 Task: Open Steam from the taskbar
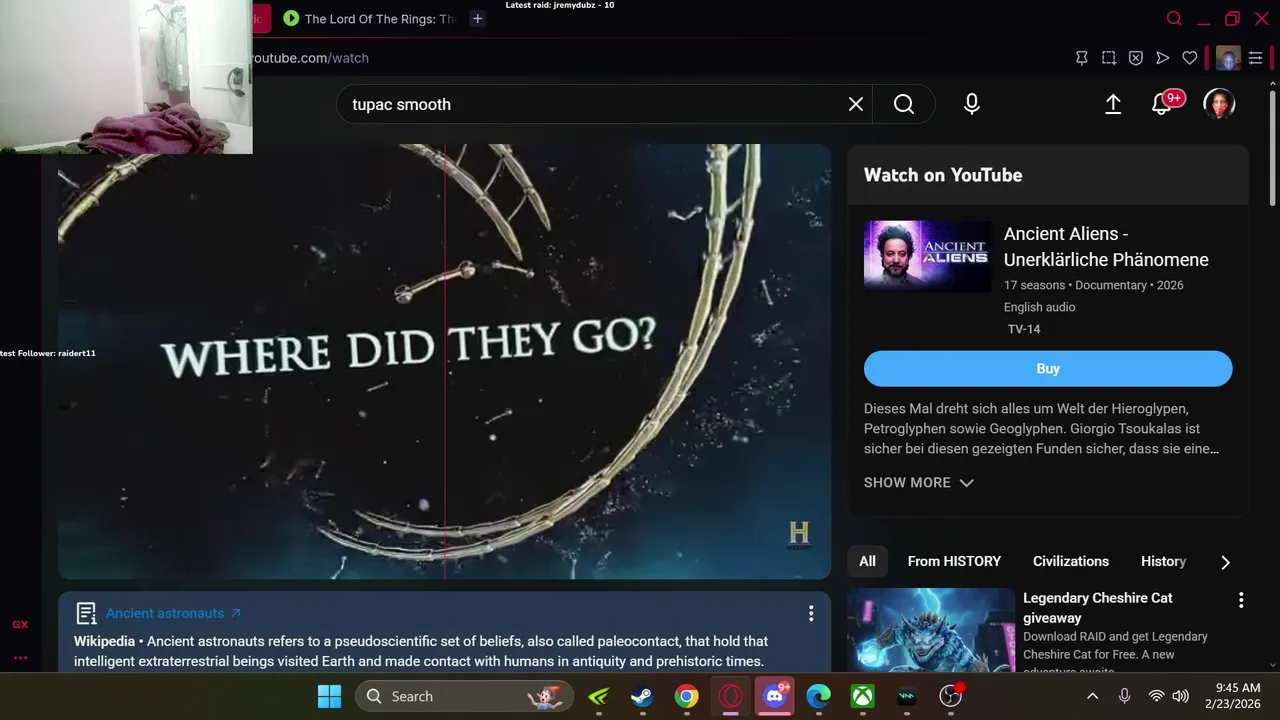coord(642,696)
